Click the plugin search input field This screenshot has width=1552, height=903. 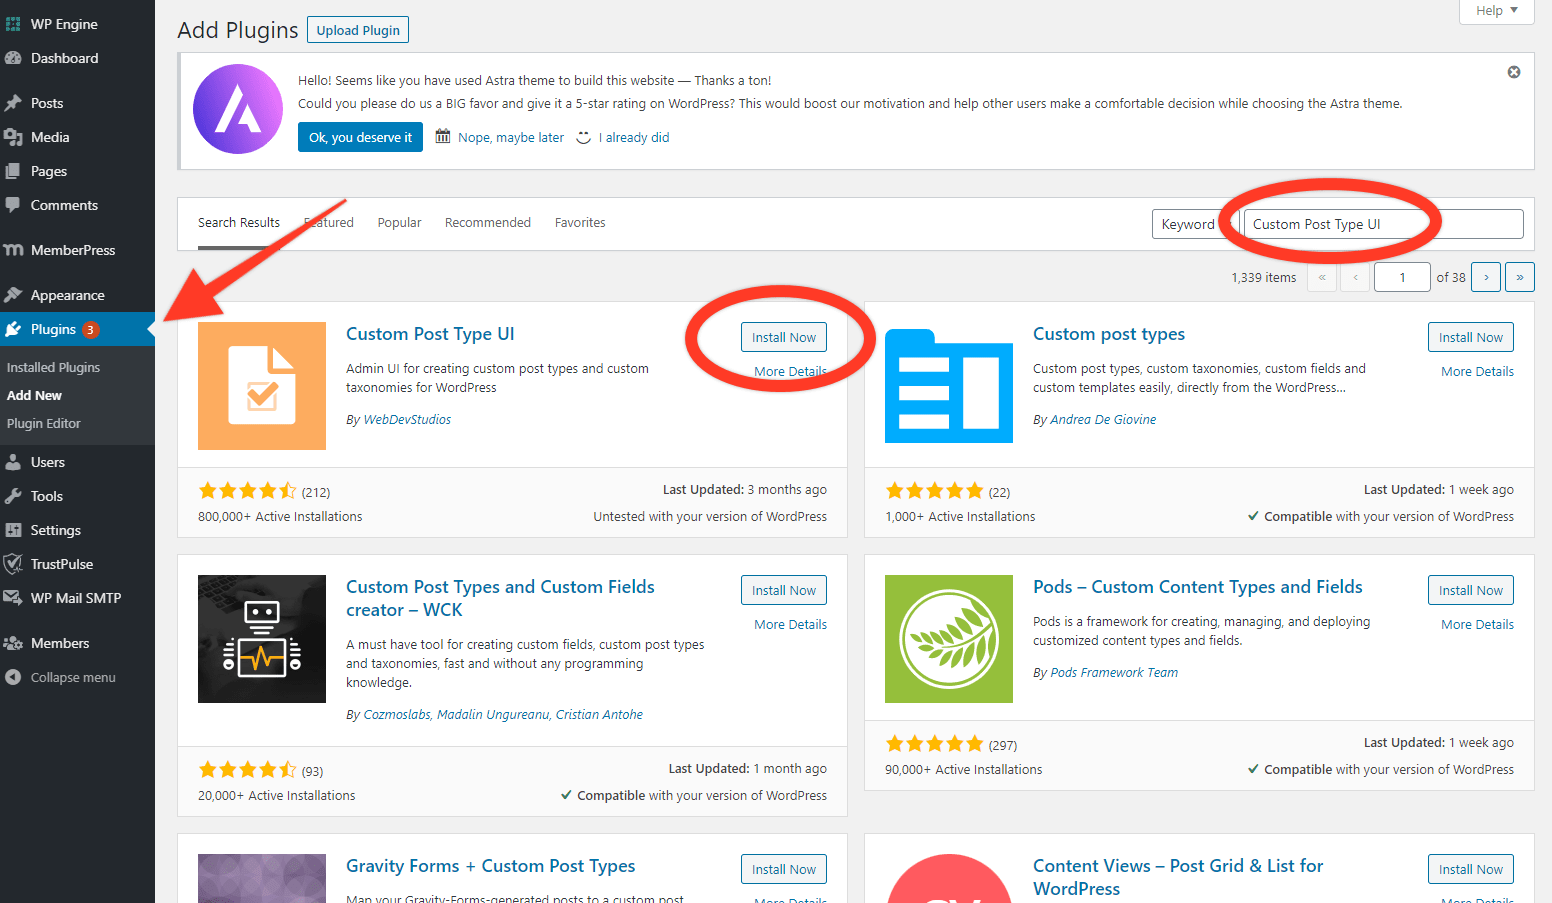pos(1384,224)
